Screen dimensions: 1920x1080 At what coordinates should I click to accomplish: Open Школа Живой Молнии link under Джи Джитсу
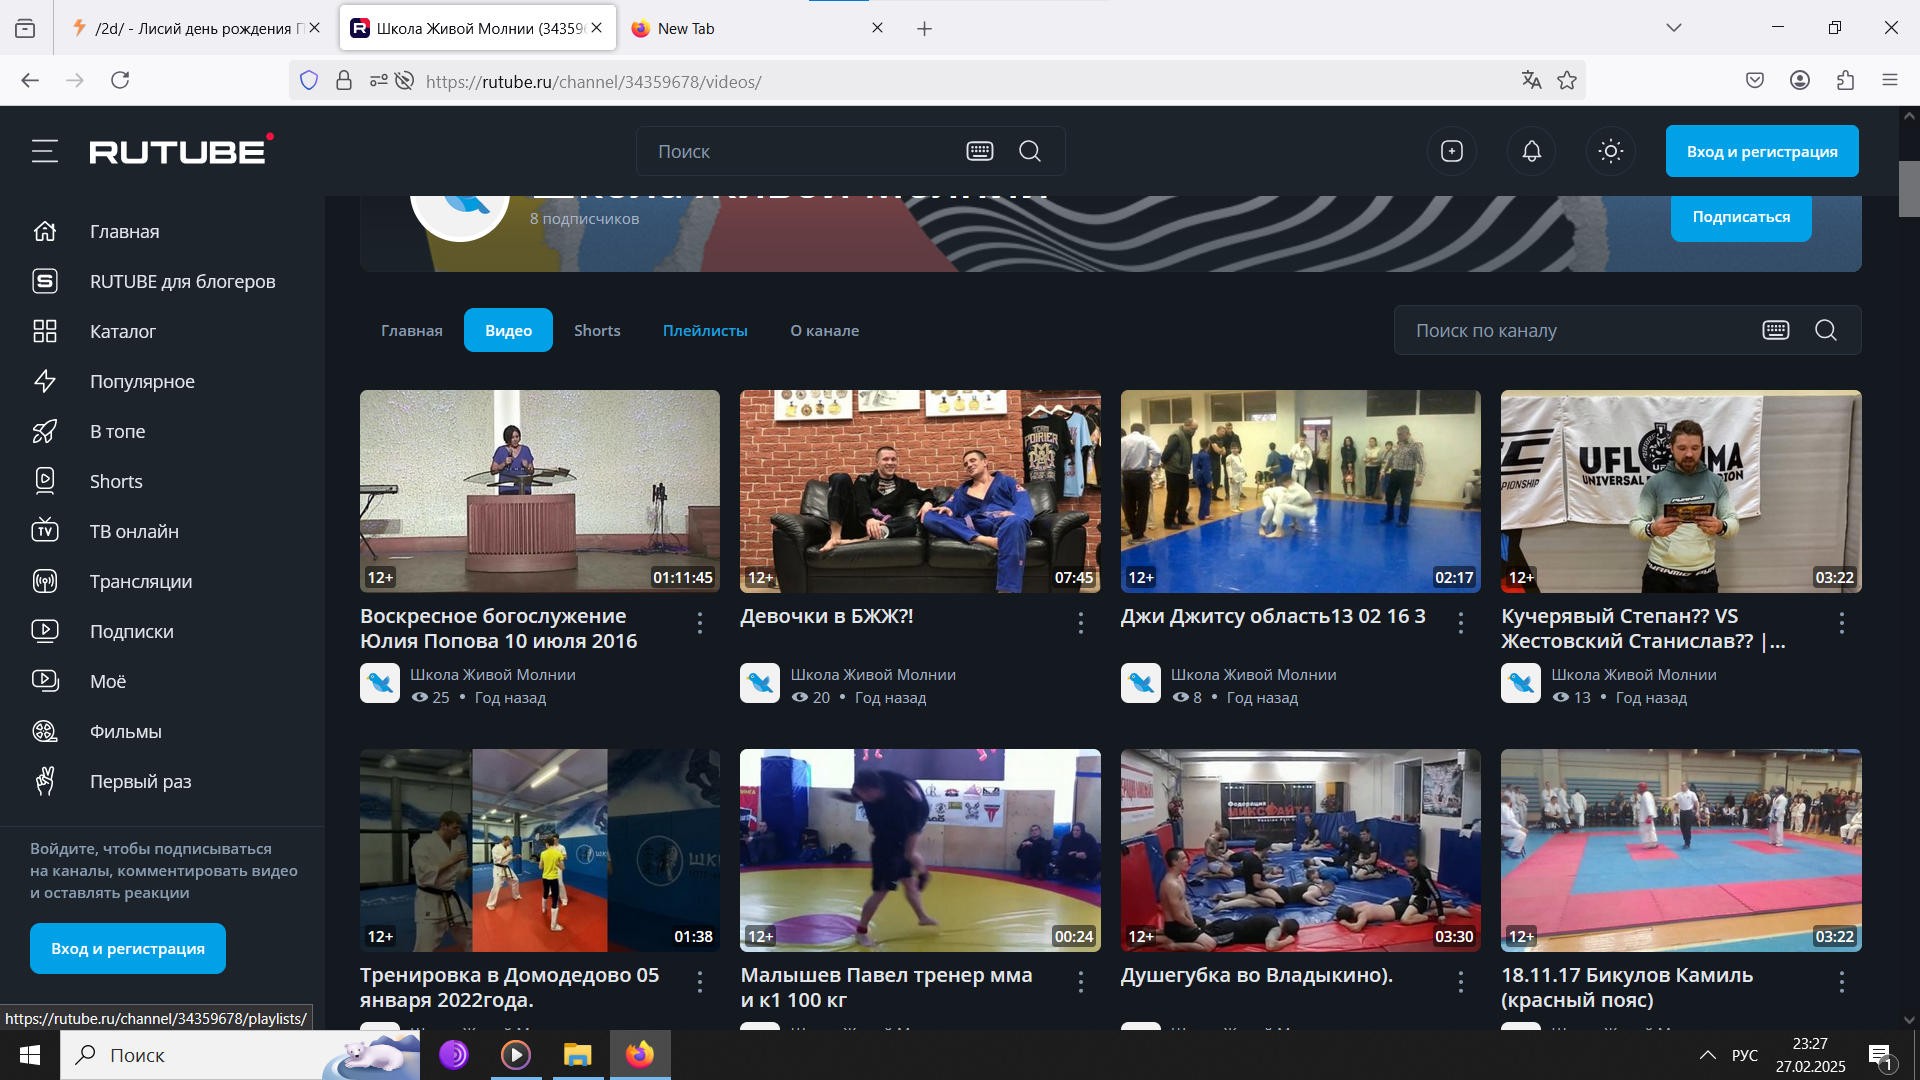click(1253, 674)
